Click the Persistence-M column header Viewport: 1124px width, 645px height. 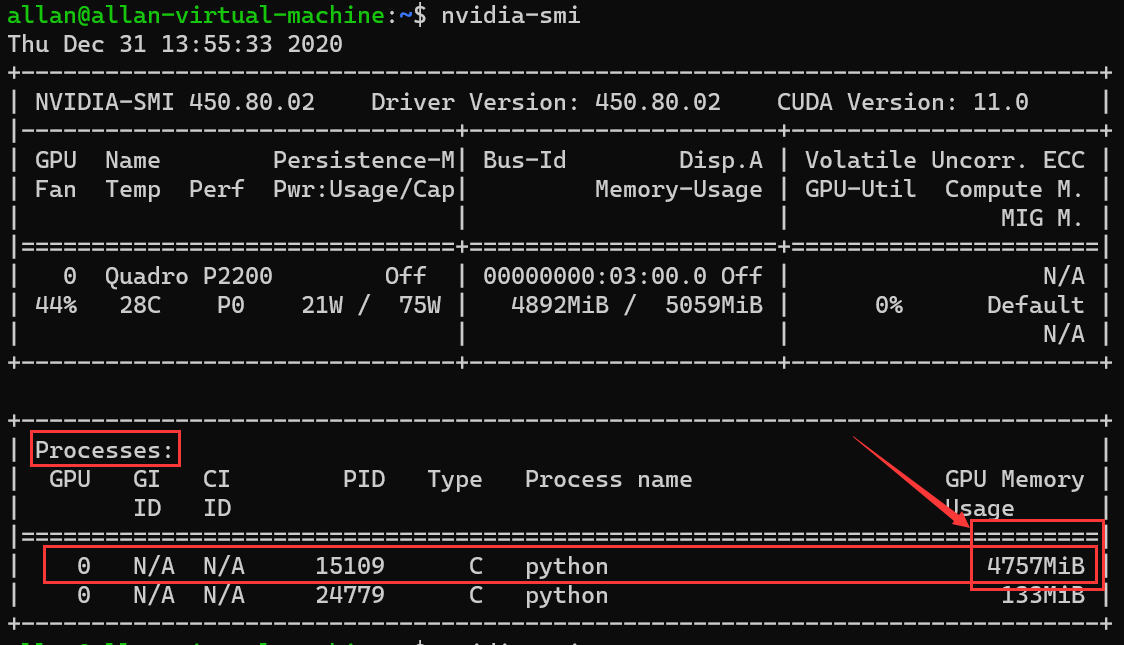364,161
